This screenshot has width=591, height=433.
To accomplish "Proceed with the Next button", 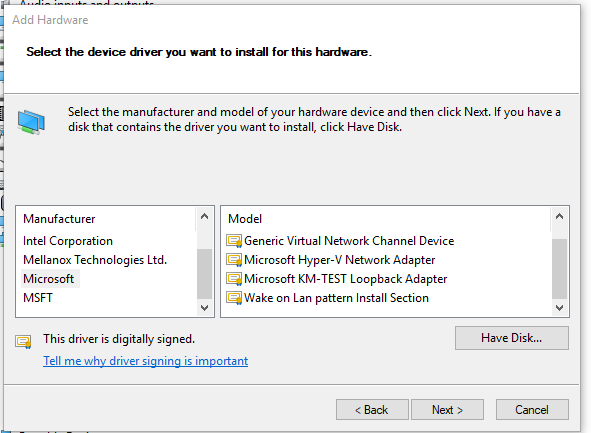I will [x=447, y=410].
